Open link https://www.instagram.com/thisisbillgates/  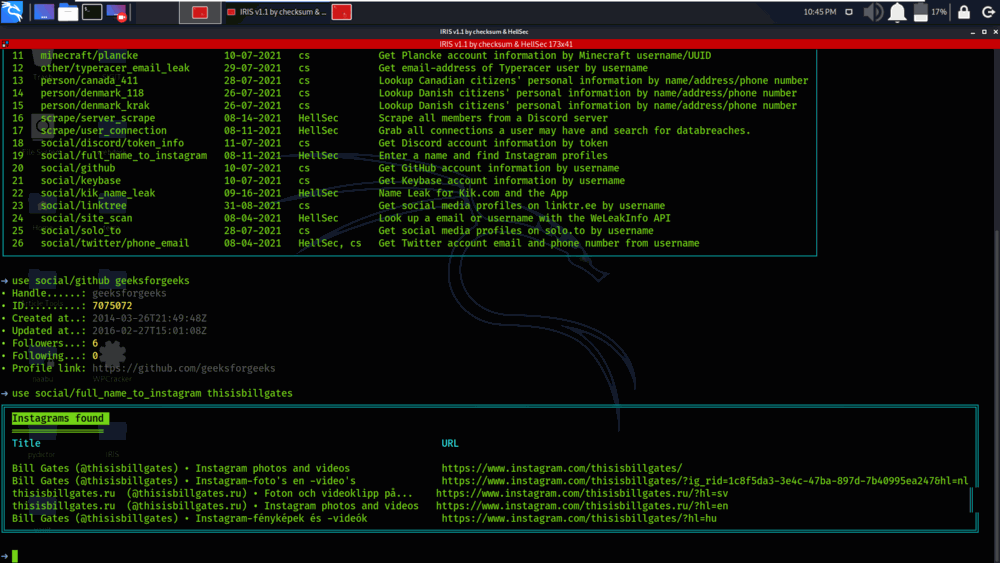(562, 469)
